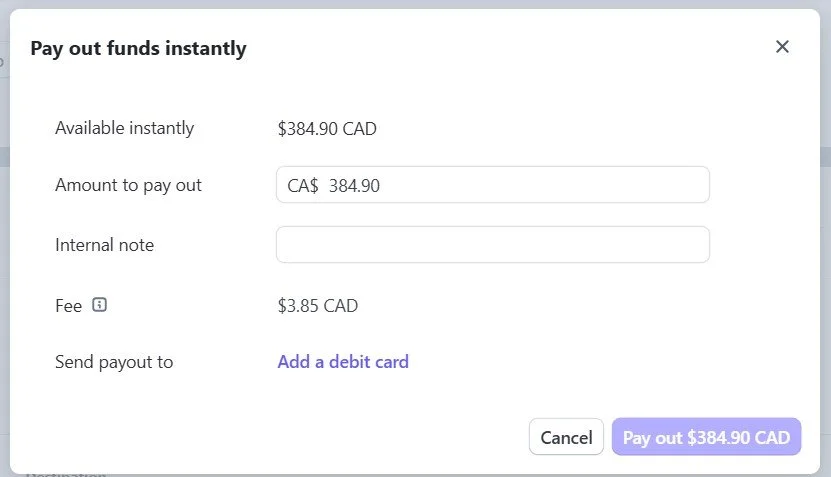Close the payout dialog with X
The width and height of the screenshot is (831, 477).
782,47
